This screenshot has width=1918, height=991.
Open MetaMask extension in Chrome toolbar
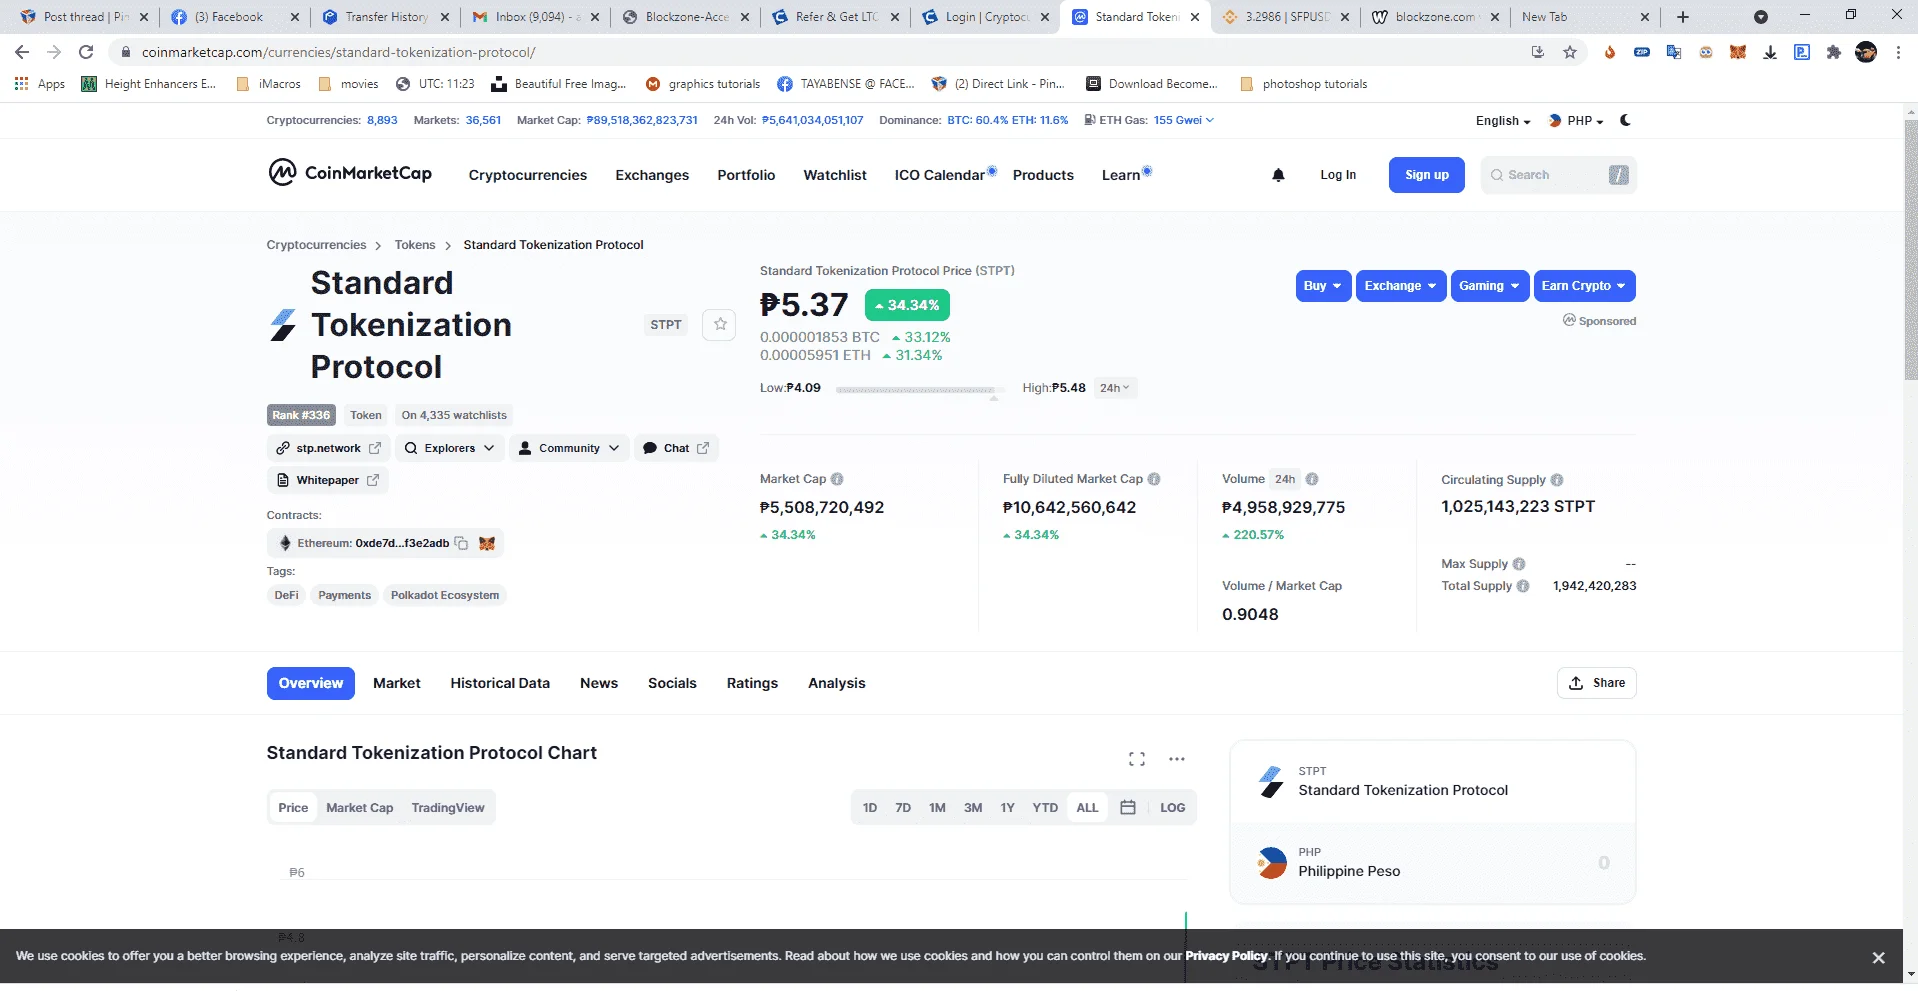(1738, 52)
